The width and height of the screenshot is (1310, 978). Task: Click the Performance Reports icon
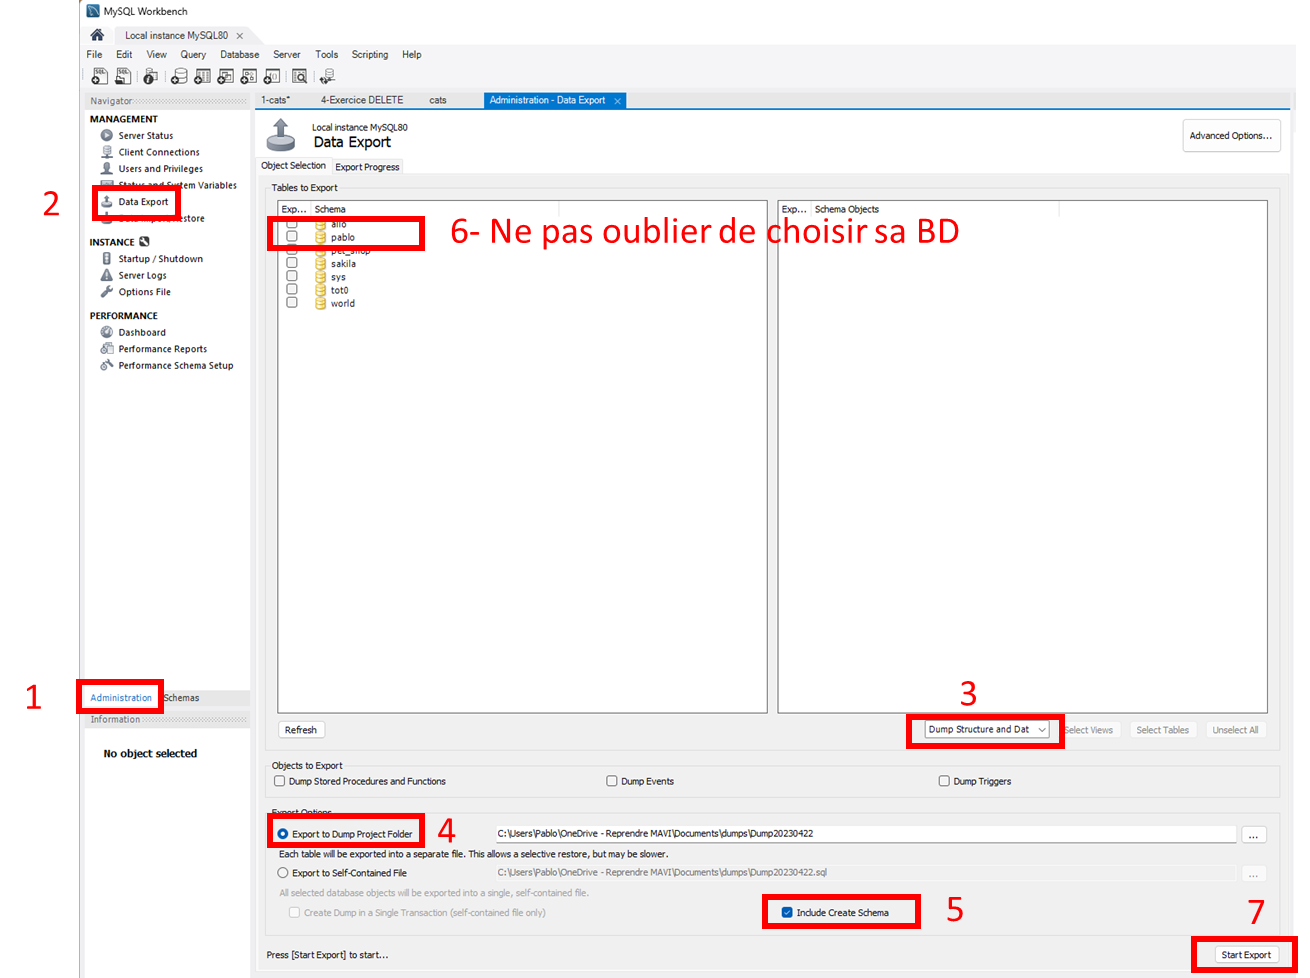[107, 349]
